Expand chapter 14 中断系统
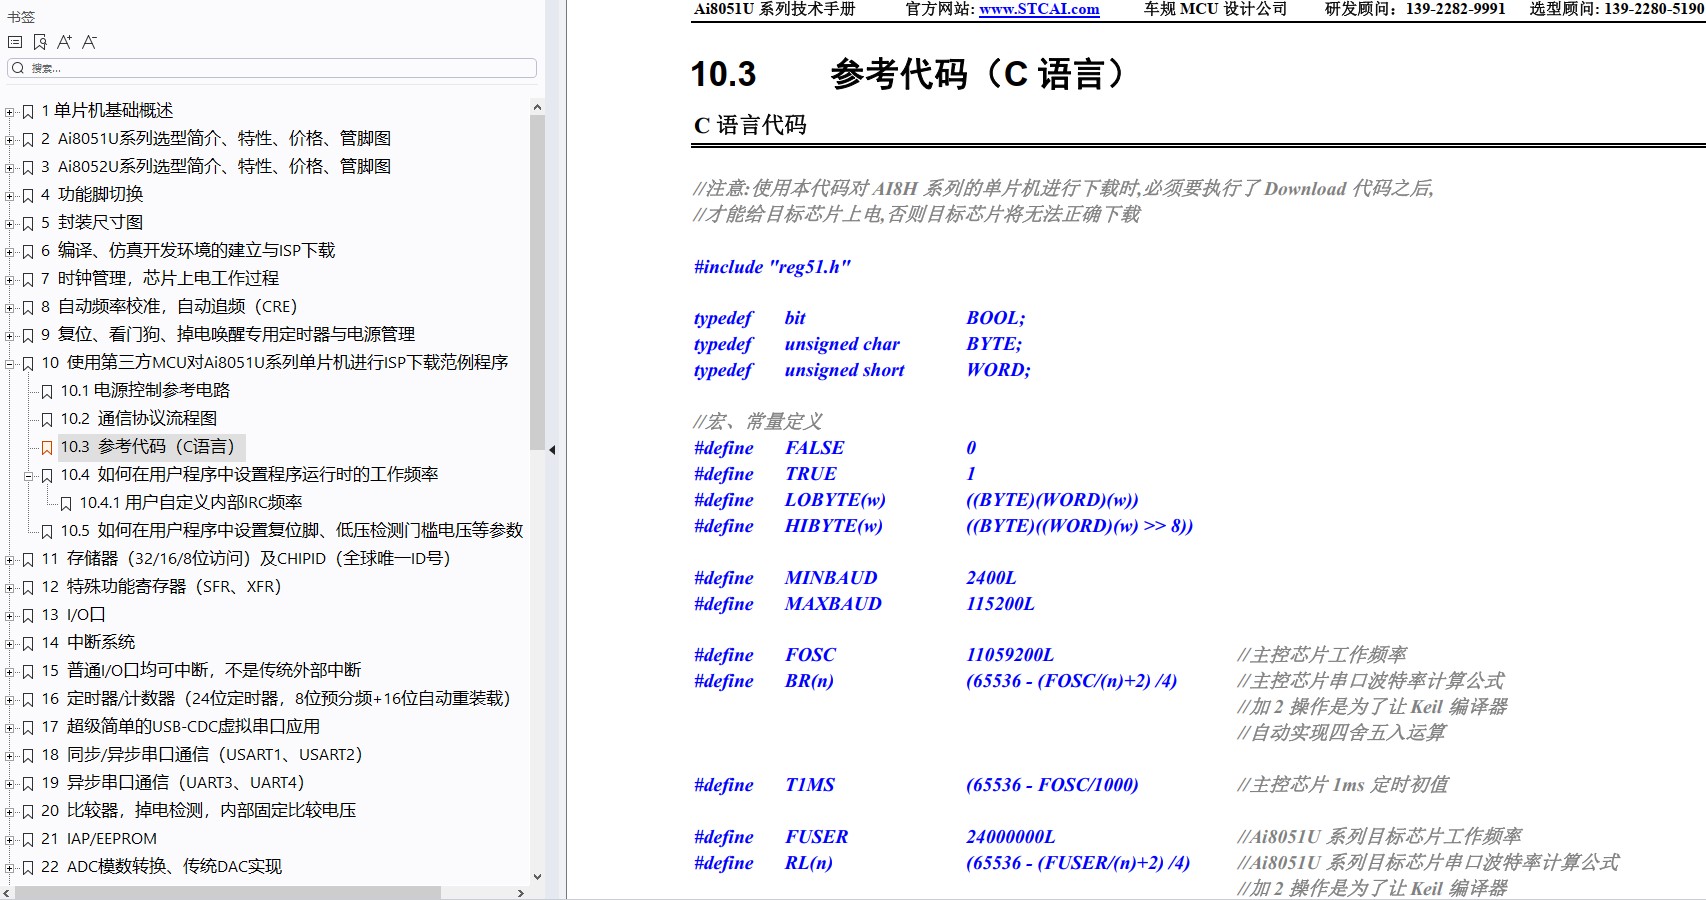1706x900 pixels. pos(10,643)
